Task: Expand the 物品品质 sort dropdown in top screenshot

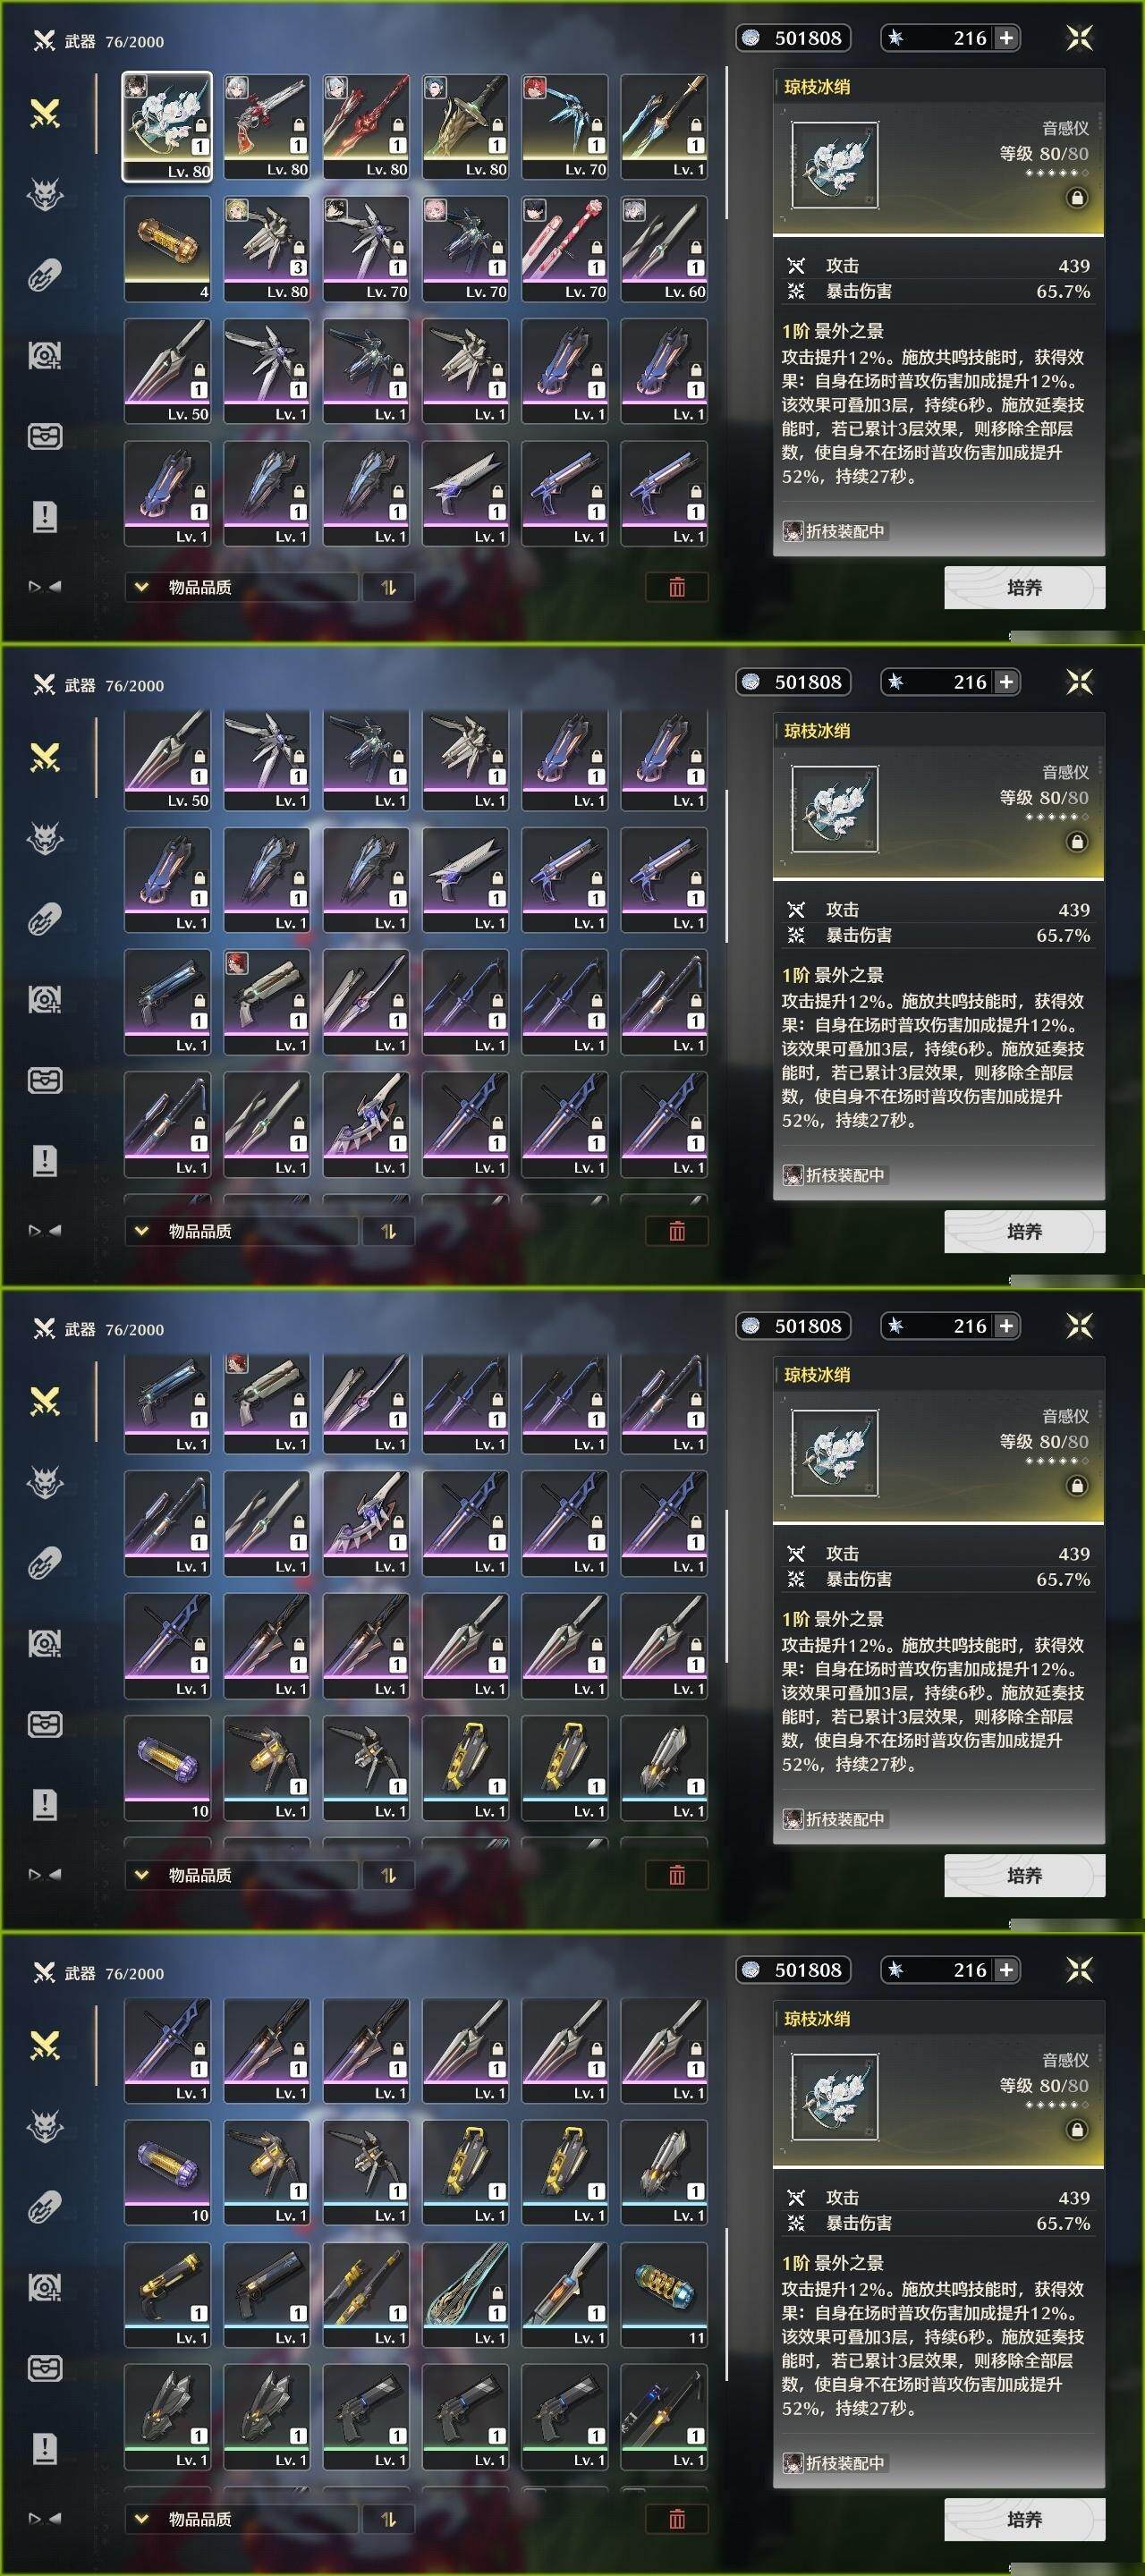Action: pos(241,587)
